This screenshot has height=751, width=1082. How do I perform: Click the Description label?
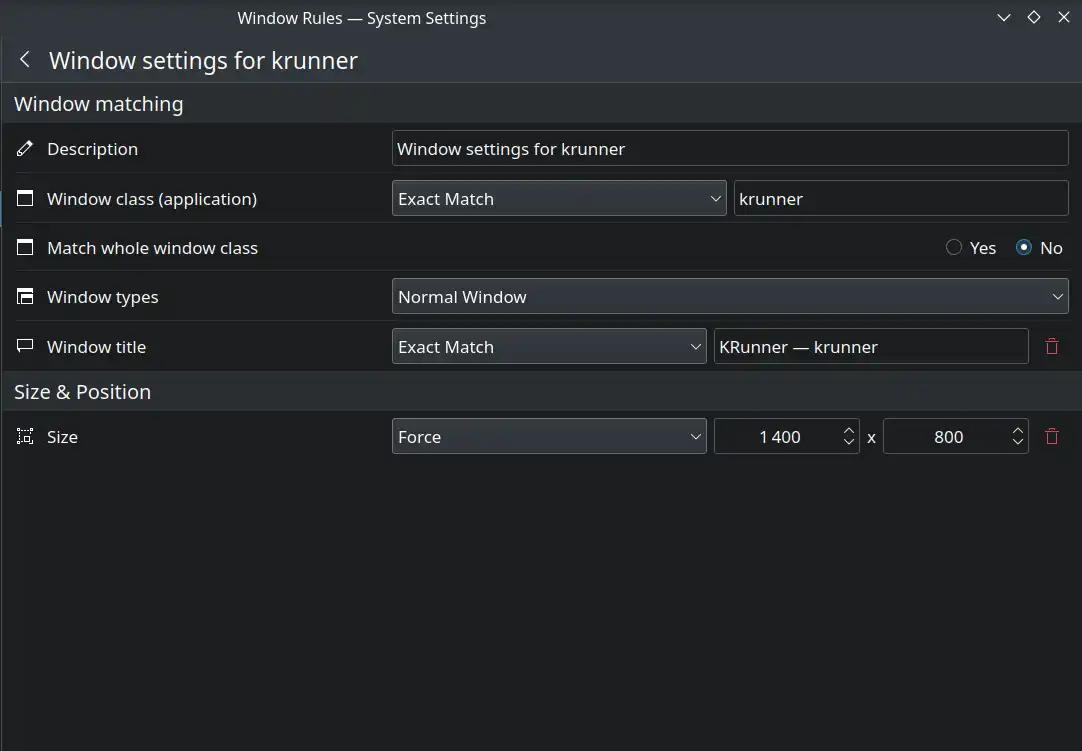(92, 149)
